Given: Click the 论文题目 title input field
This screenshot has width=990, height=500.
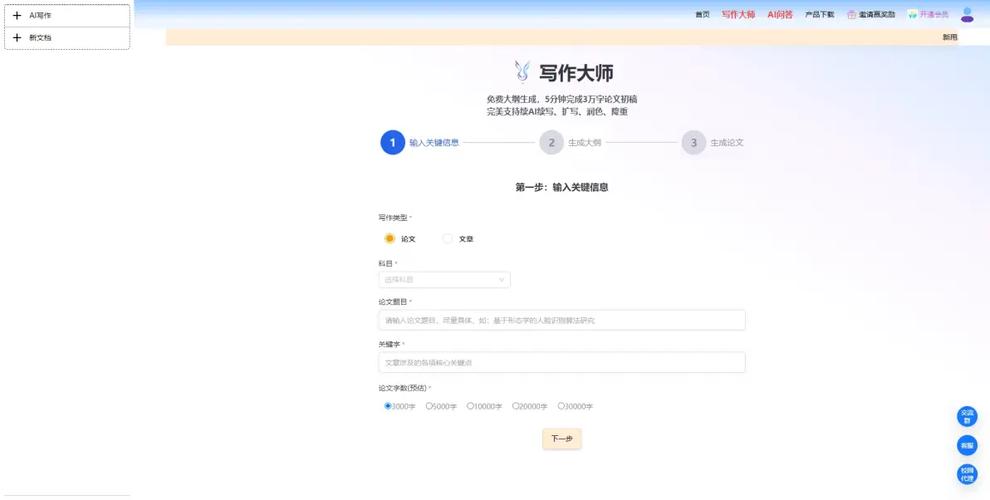Looking at the screenshot, I should (562, 320).
